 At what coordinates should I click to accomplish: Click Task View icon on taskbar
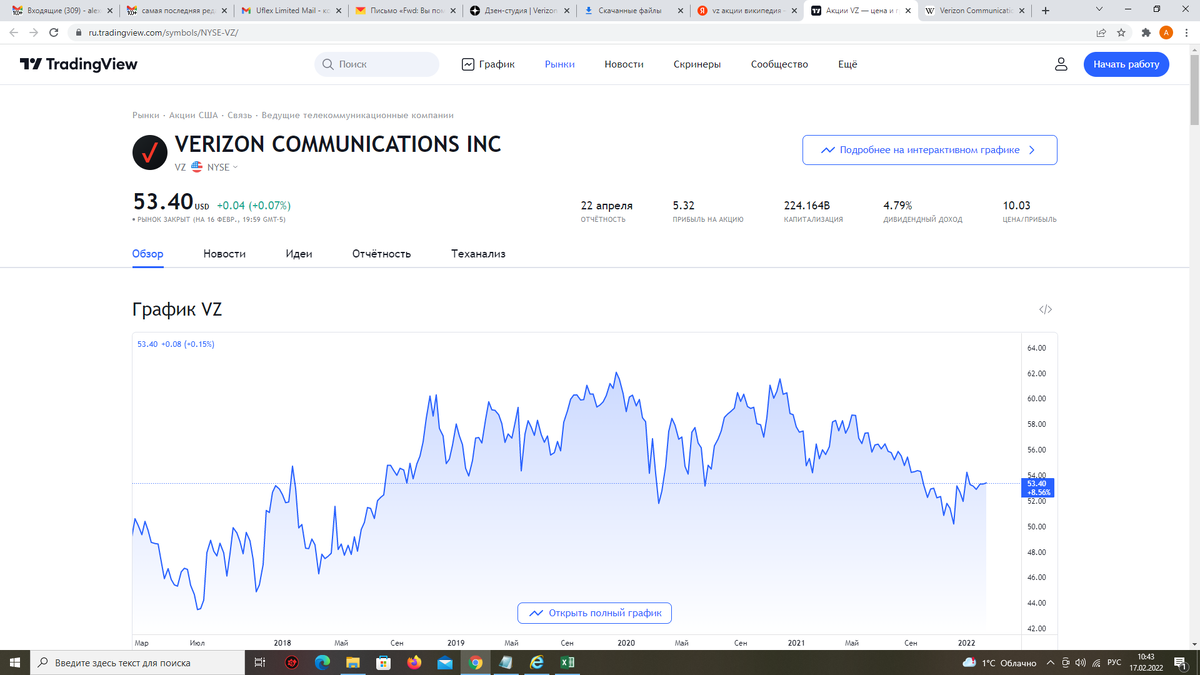260,663
